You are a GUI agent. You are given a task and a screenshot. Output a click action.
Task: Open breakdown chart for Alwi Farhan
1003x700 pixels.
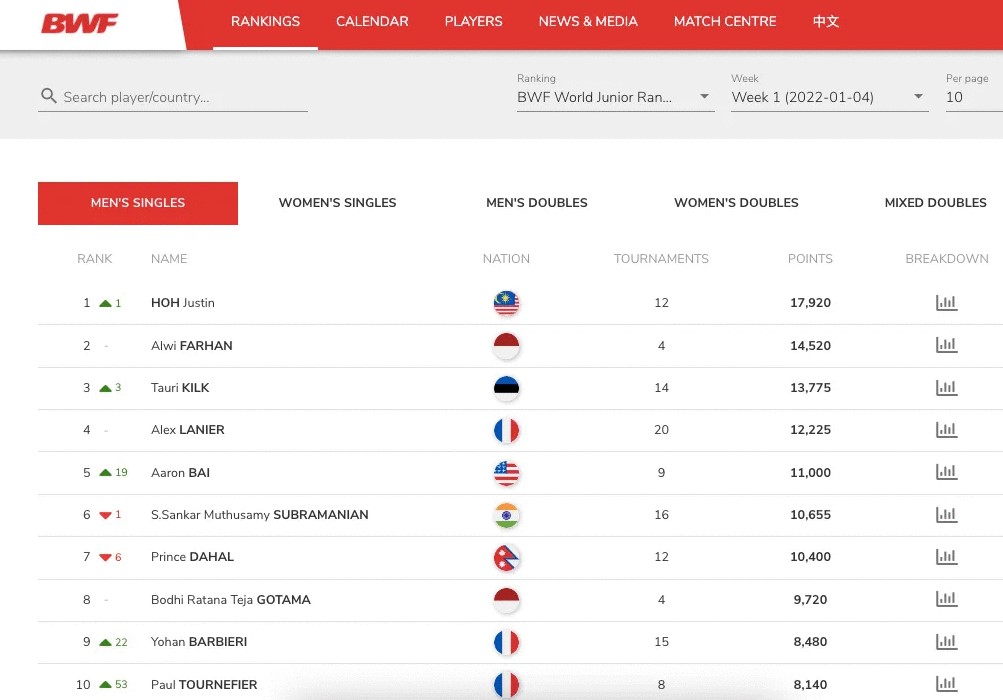coord(946,345)
